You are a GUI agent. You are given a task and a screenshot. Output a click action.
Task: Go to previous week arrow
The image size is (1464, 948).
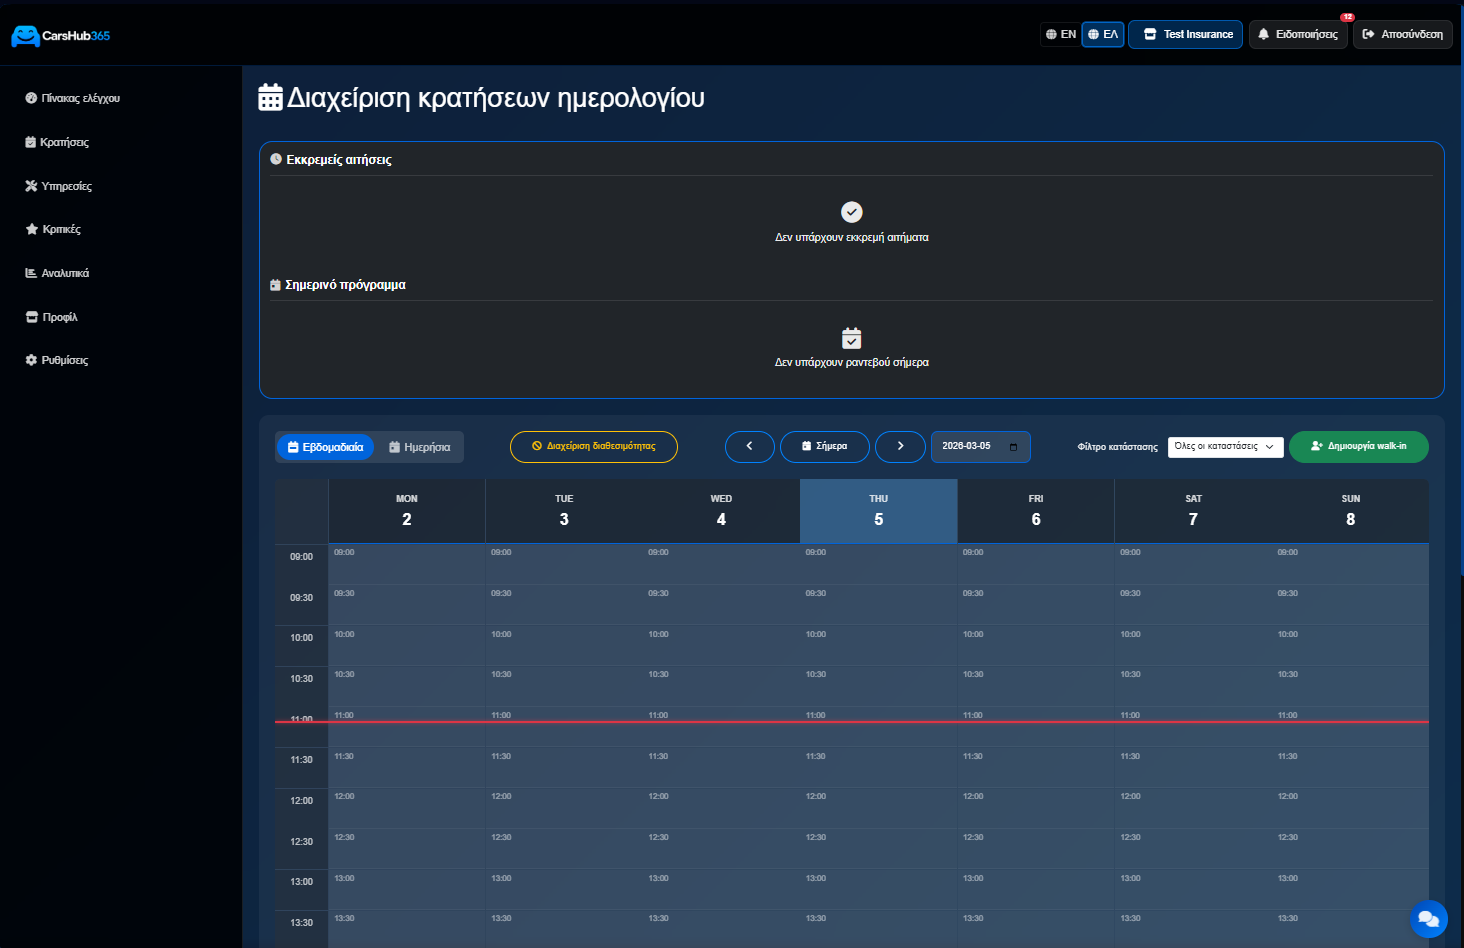pos(749,446)
